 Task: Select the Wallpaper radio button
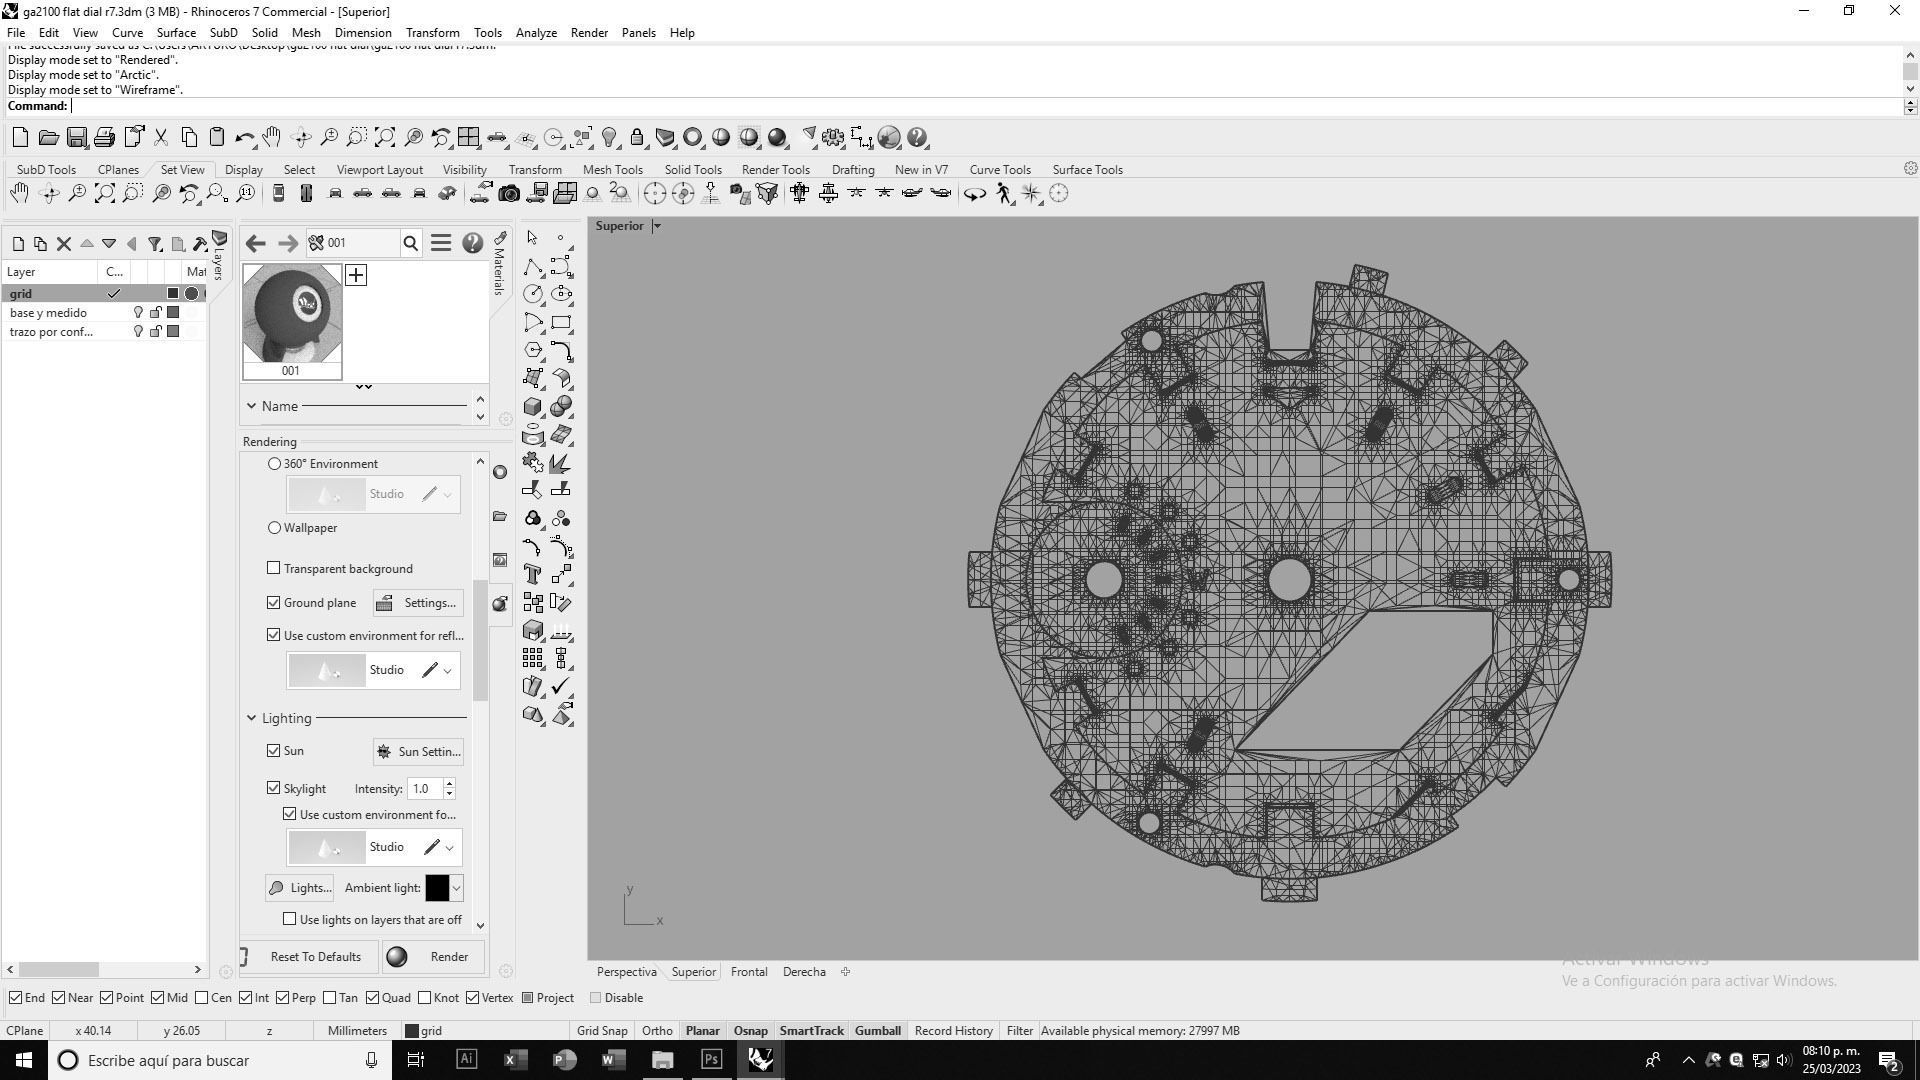tap(274, 528)
